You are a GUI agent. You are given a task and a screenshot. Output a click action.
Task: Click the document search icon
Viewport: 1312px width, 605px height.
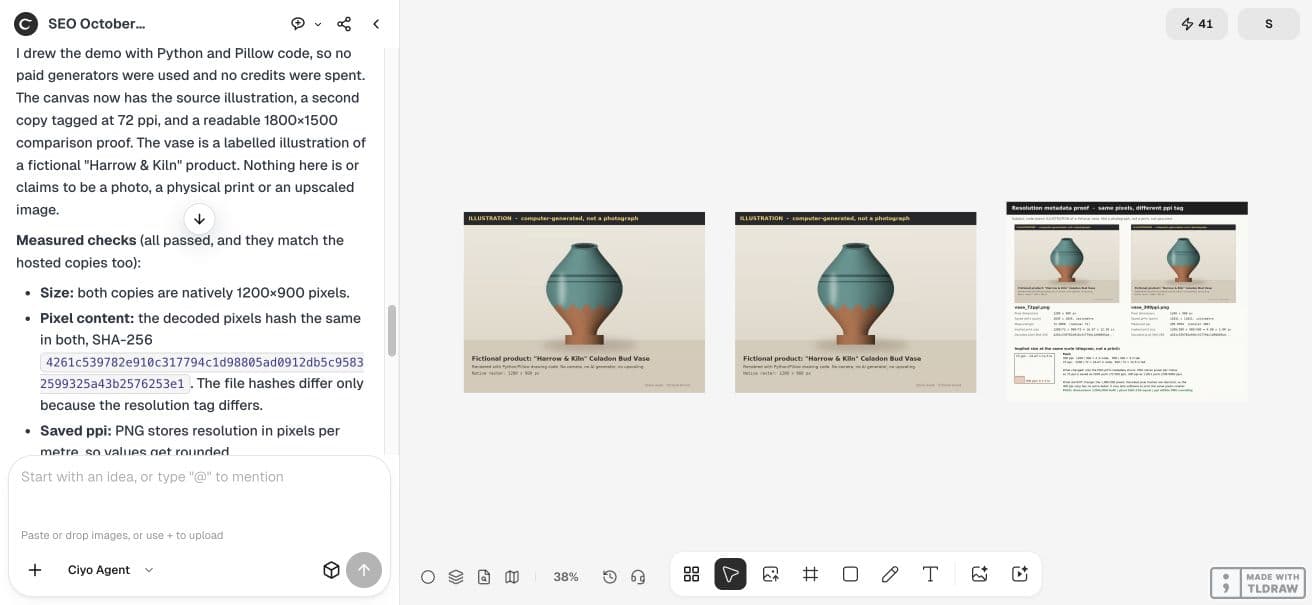pyautogui.click(x=484, y=577)
